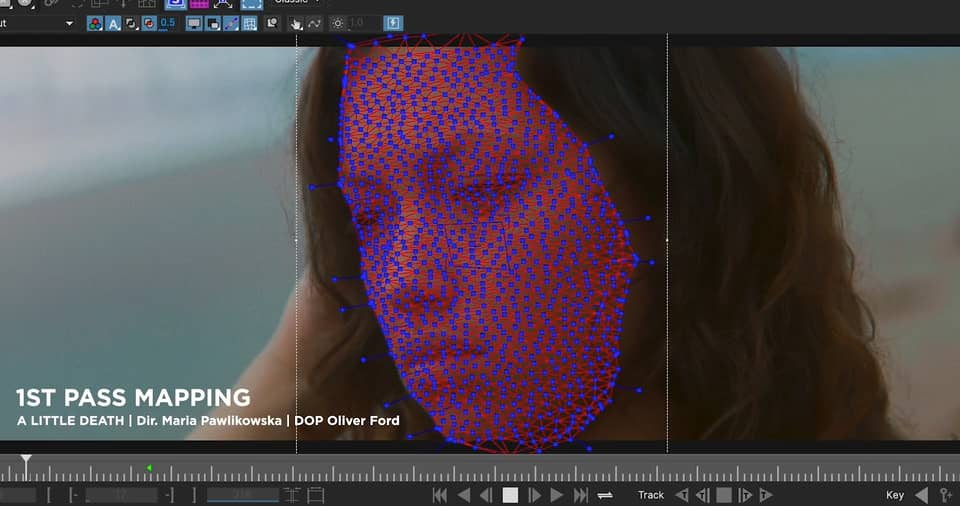The image size is (960, 506).
Task: Track backward one frame
Action: pyautogui.click(x=703, y=495)
